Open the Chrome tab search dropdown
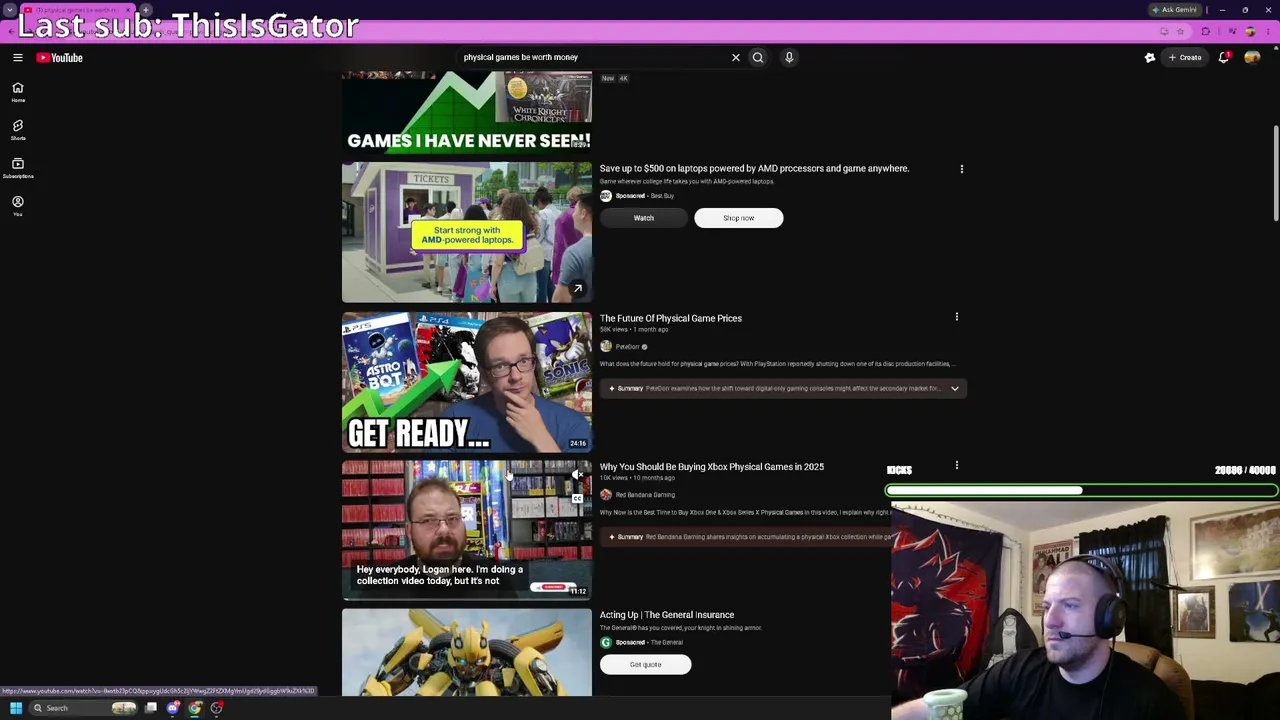Image resolution: width=1280 pixels, height=720 pixels. (x=9, y=10)
